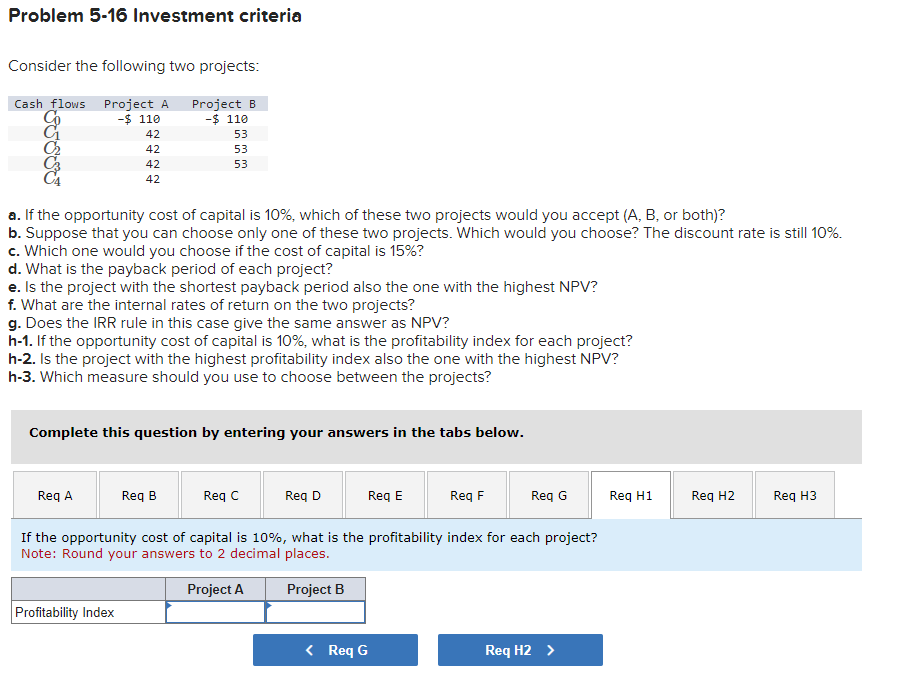Click the Project A profitability index input field
This screenshot has width=898, height=698.
216,612
